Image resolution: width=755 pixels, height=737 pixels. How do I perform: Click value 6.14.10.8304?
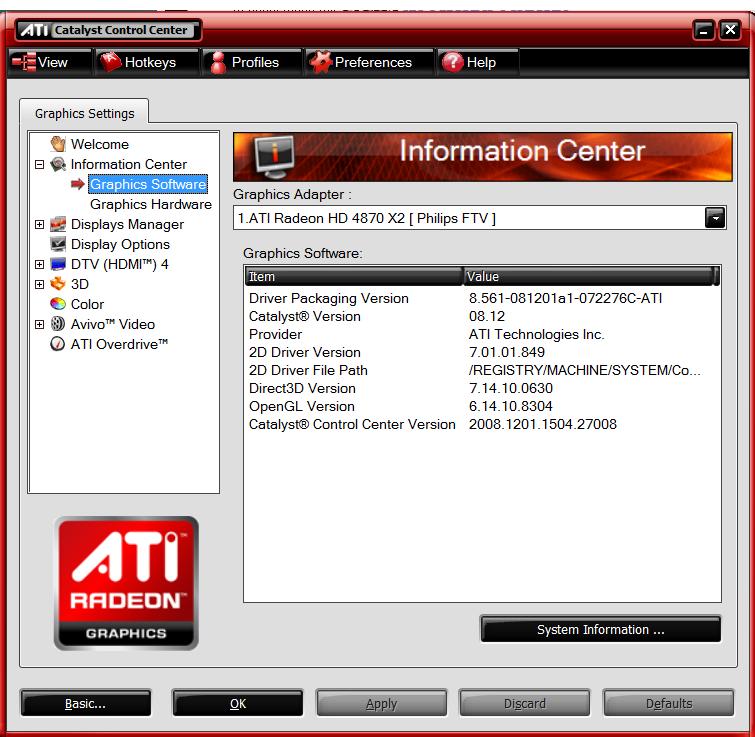[510, 406]
